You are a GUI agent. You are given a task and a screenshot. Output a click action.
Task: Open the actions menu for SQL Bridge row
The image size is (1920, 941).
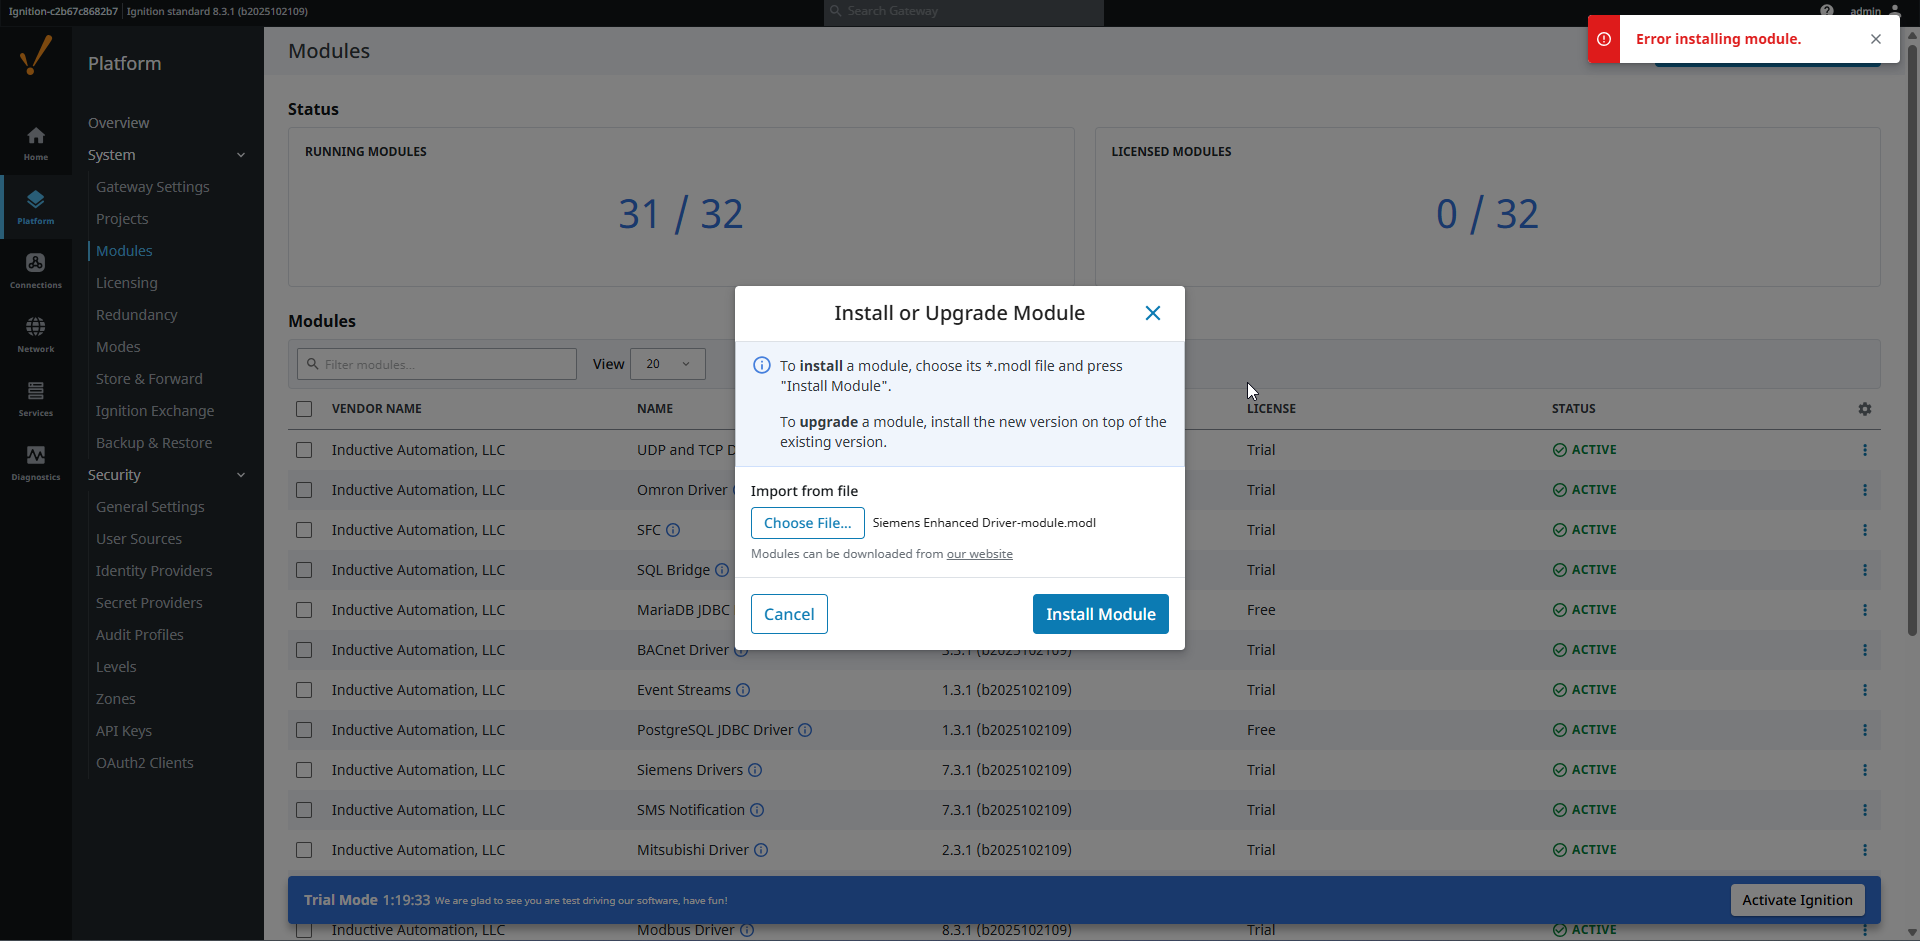(1865, 570)
